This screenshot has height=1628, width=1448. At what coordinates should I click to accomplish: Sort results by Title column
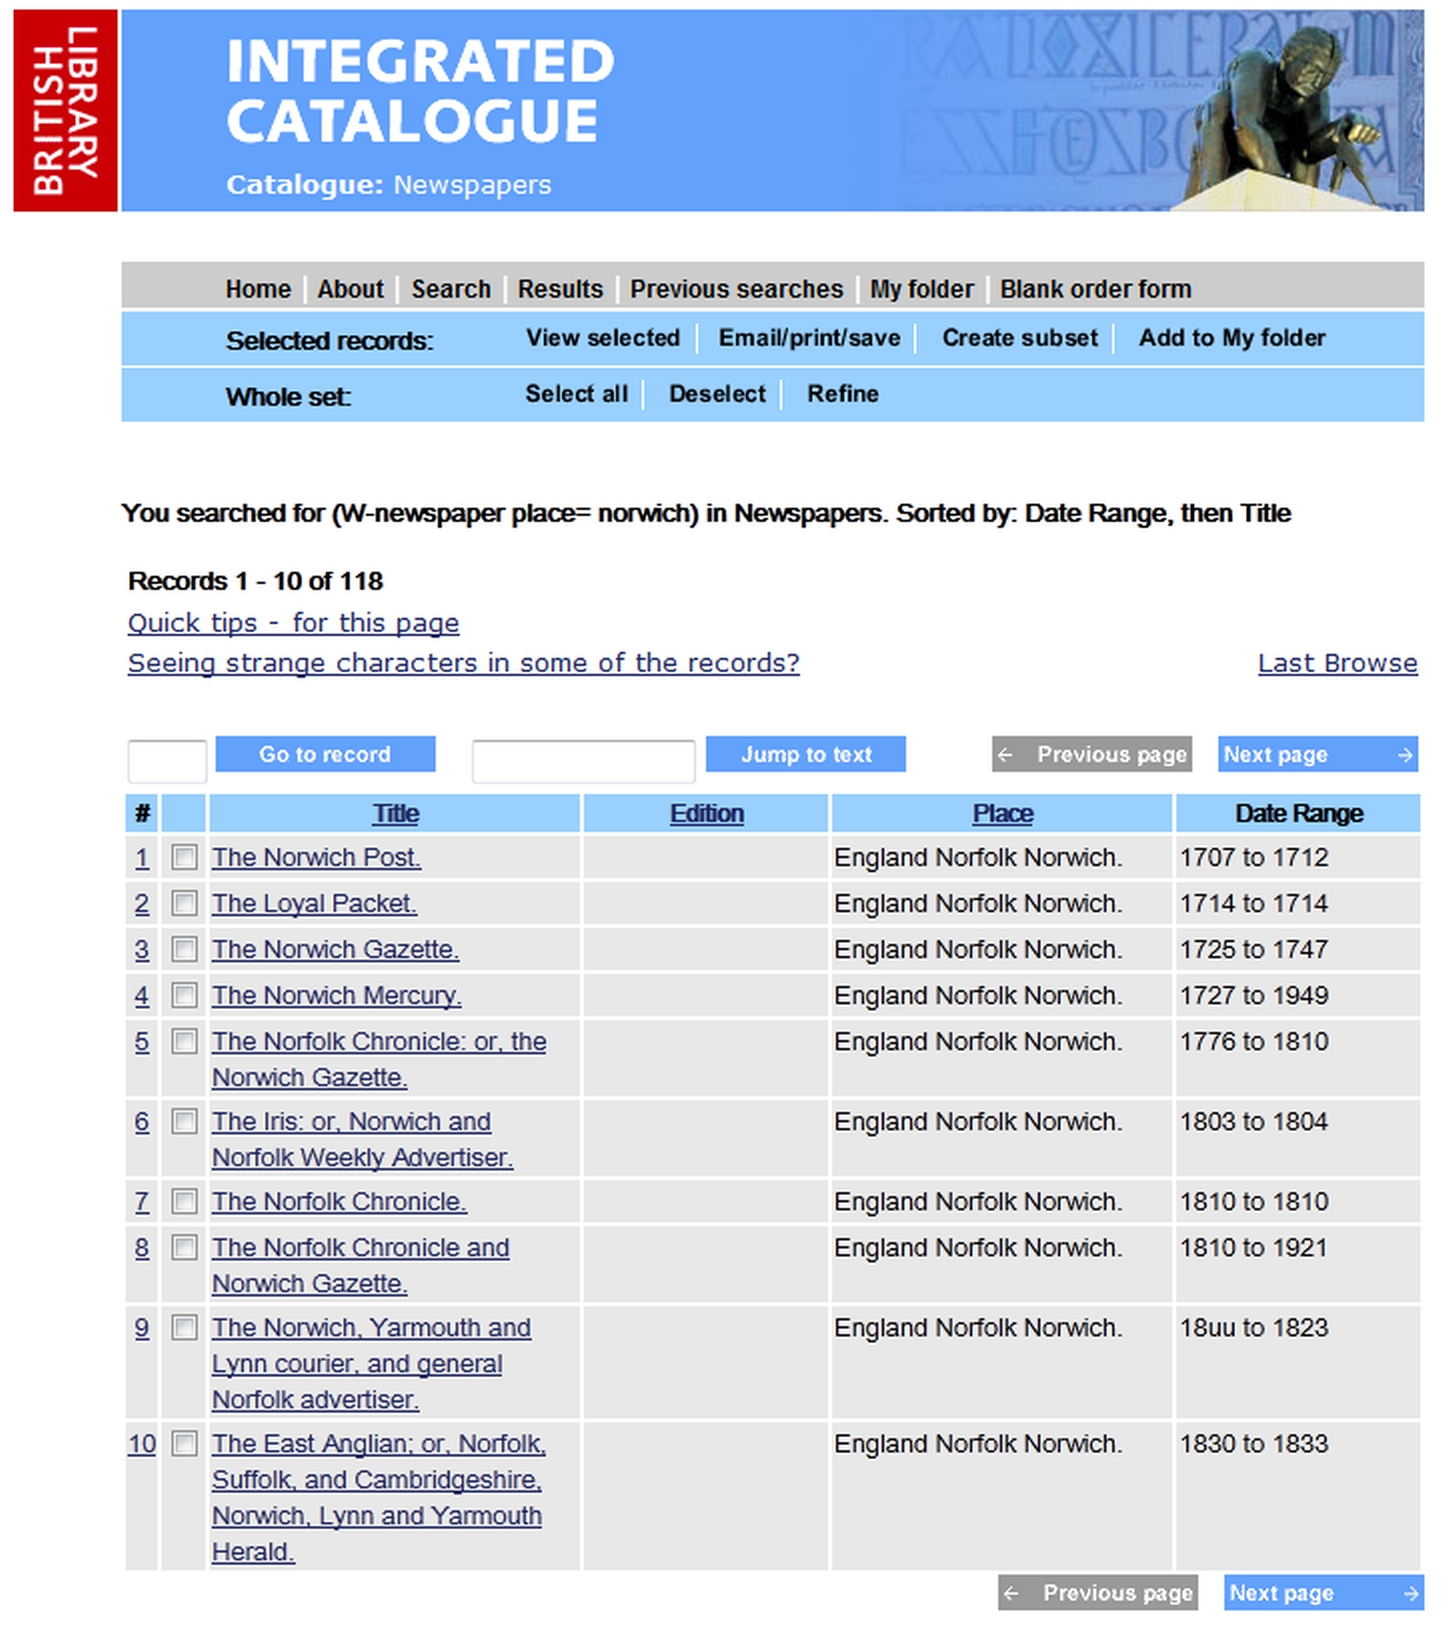coord(396,813)
